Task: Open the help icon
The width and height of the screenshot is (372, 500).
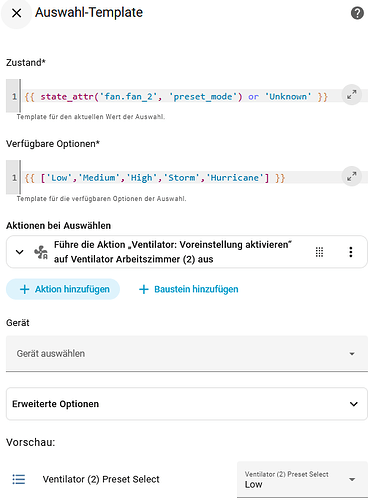Action: coord(357,13)
